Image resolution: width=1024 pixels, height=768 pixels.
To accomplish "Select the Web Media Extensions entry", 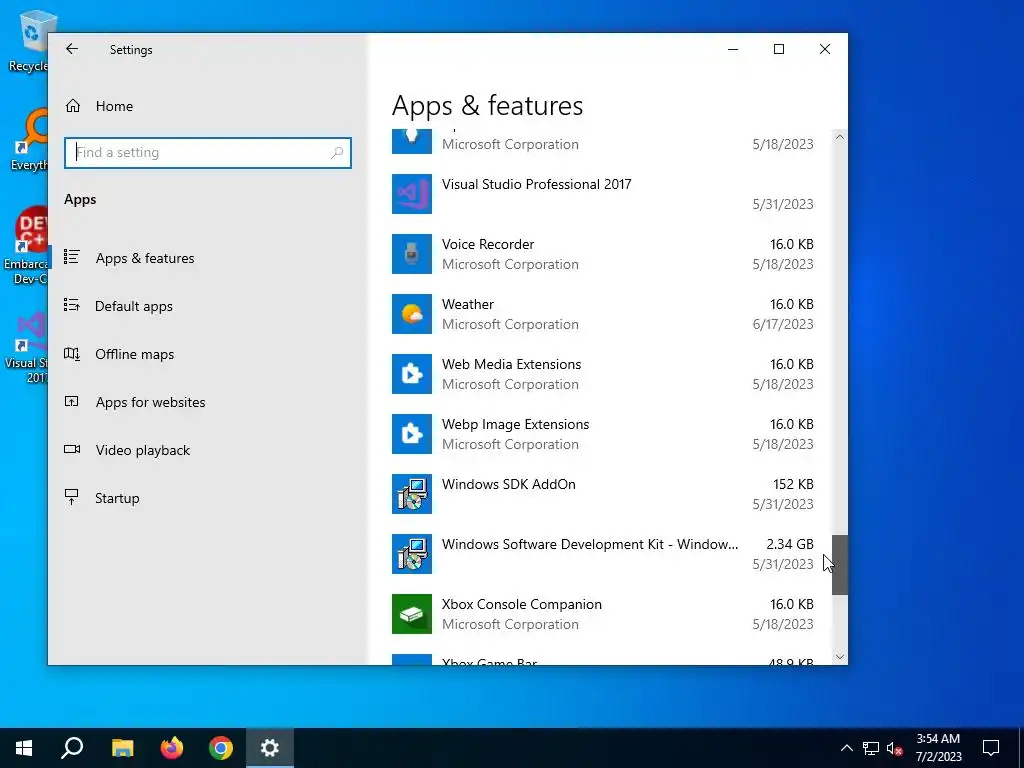I will point(603,374).
